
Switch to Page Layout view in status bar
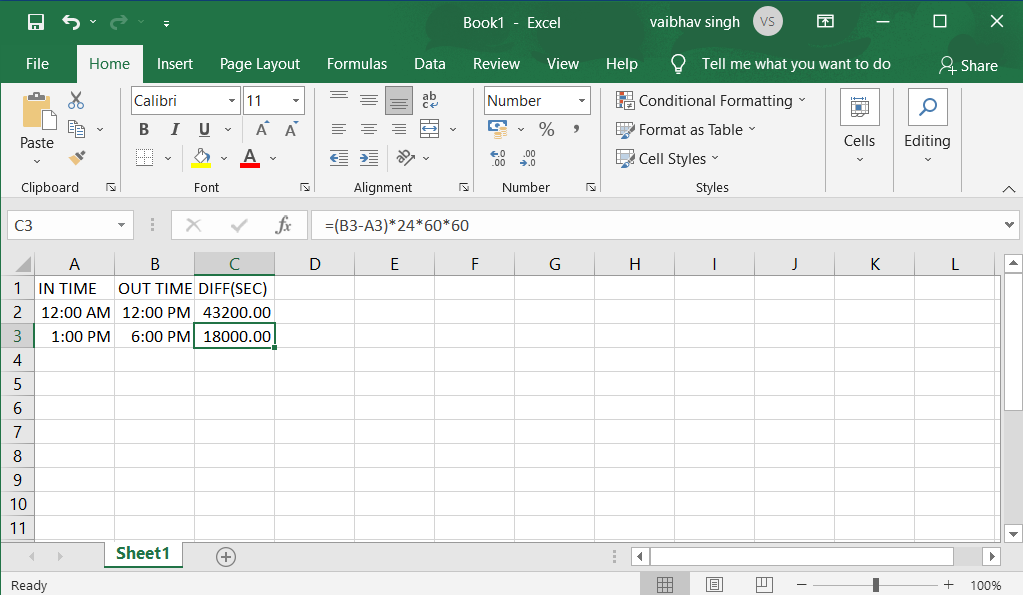[x=714, y=585]
